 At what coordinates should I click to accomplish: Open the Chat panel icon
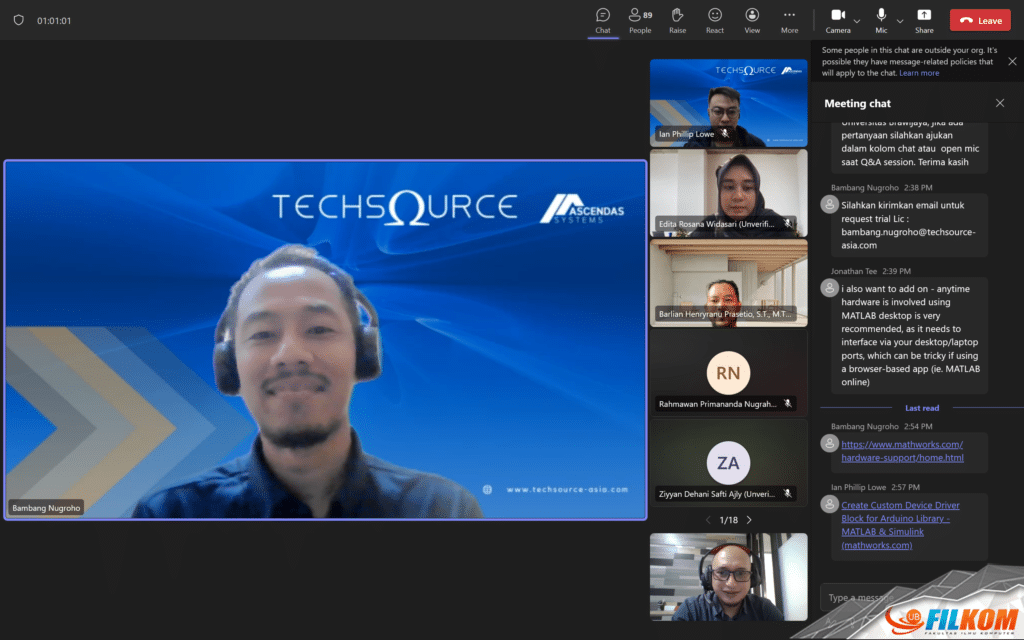603,19
